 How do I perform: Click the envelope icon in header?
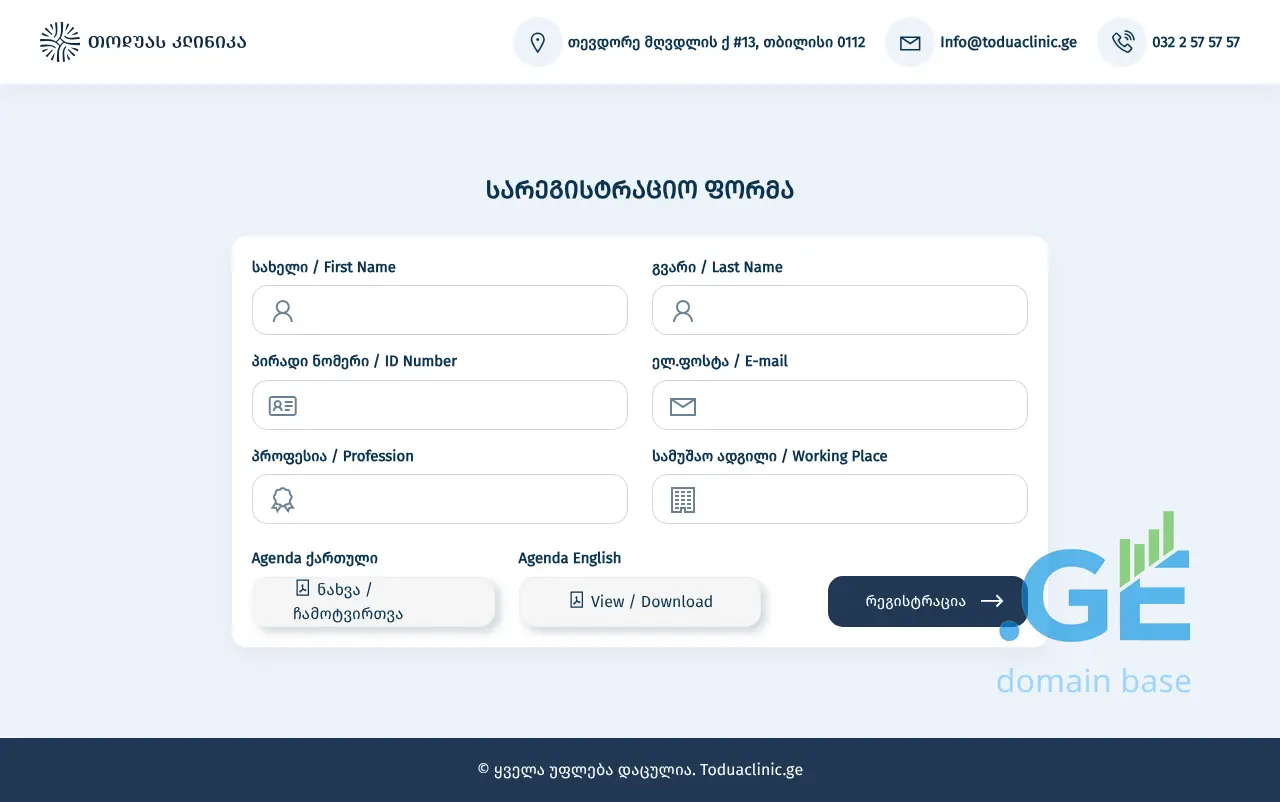pos(909,42)
